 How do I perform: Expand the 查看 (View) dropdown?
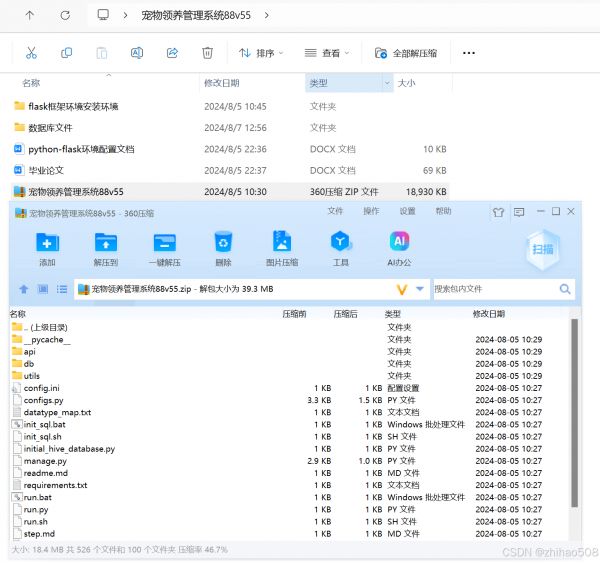click(x=329, y=53)
